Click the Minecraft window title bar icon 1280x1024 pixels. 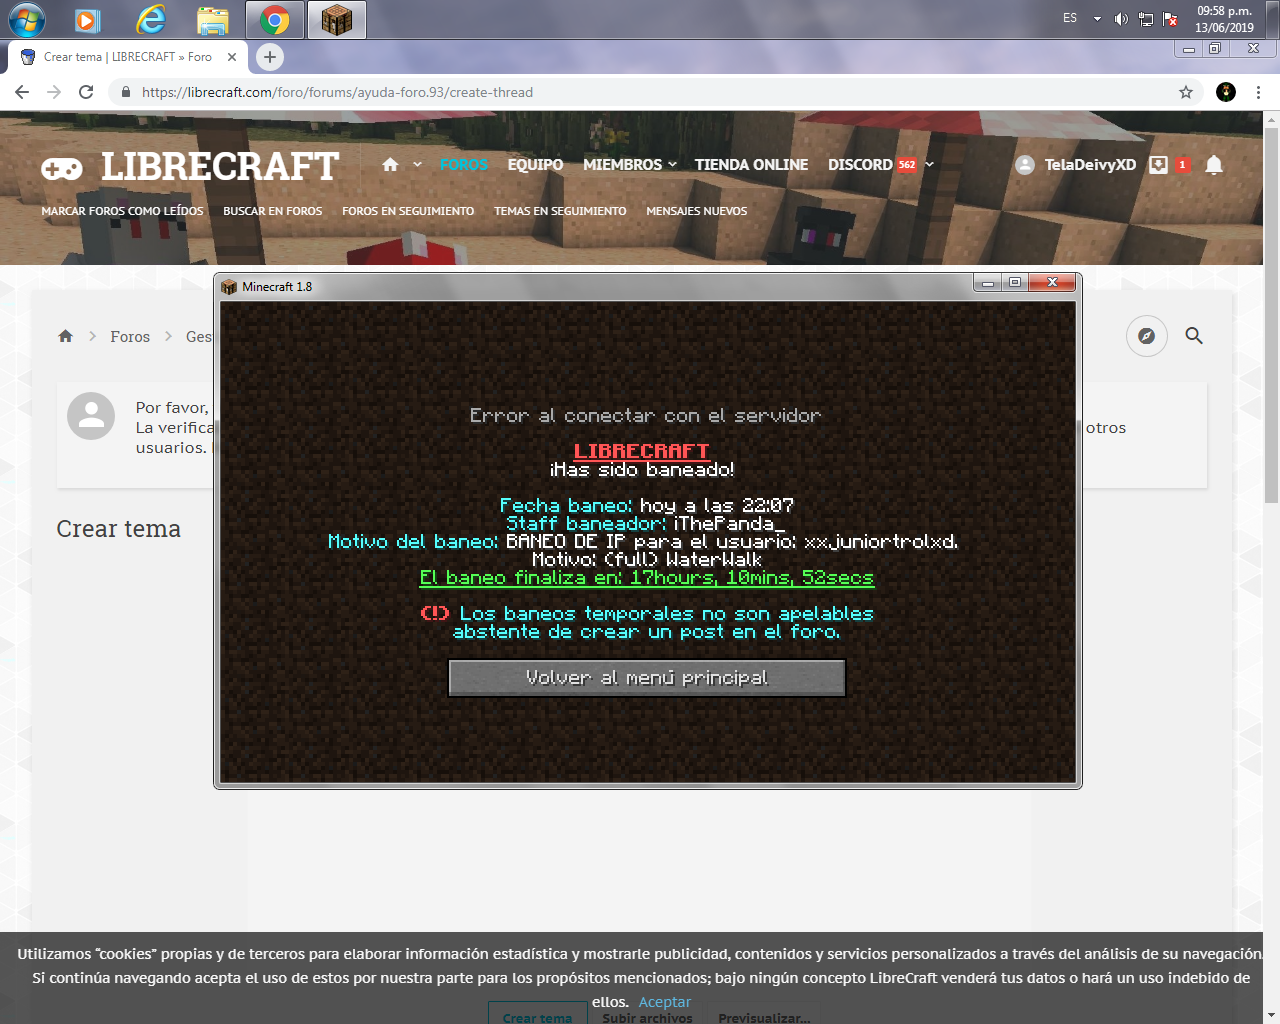(229, 286)
